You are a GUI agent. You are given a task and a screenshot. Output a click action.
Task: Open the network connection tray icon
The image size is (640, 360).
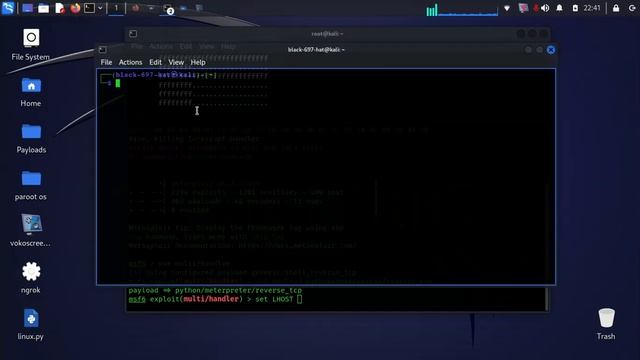(507, 8)
